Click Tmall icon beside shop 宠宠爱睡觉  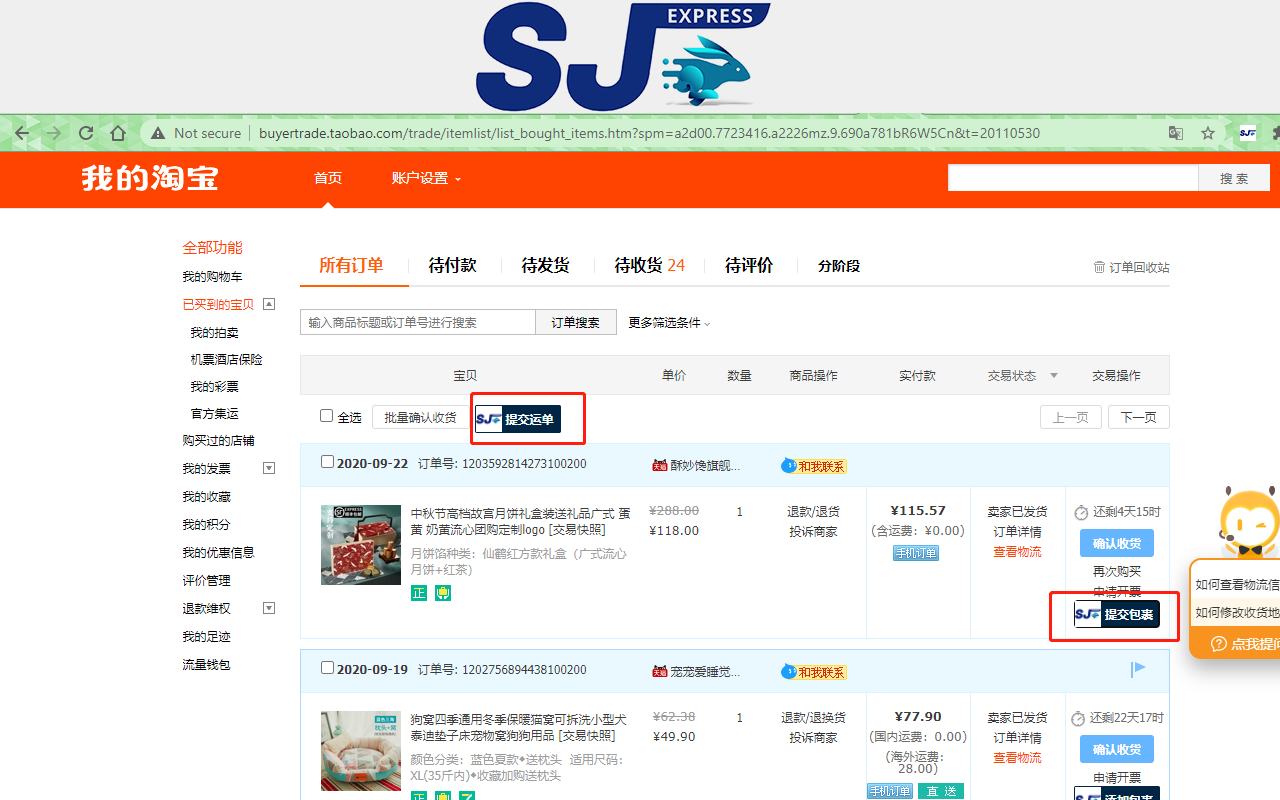[660, 671]
